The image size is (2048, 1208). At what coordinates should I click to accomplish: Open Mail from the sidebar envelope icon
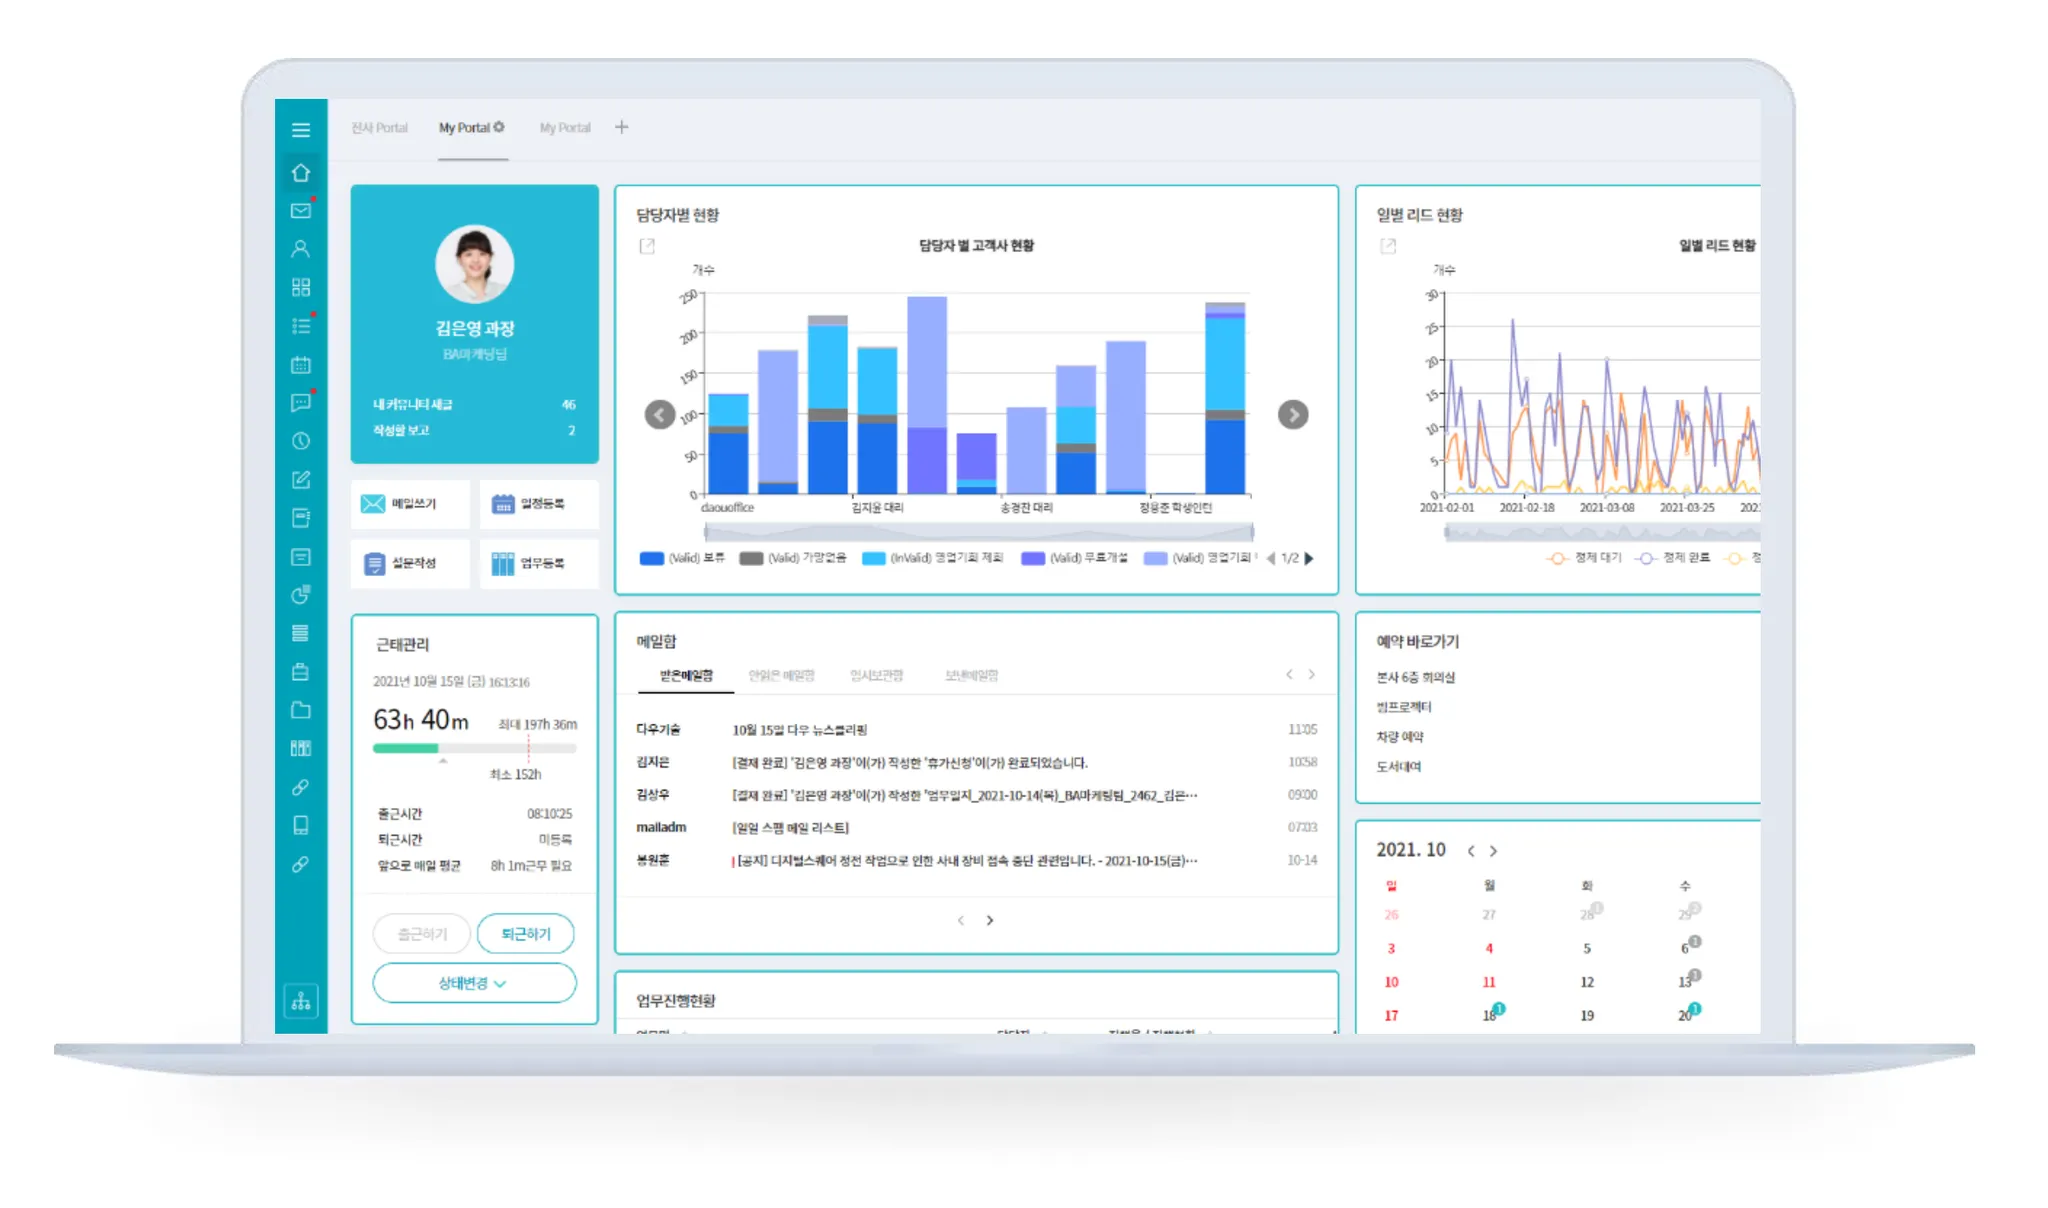click(301, 211)
